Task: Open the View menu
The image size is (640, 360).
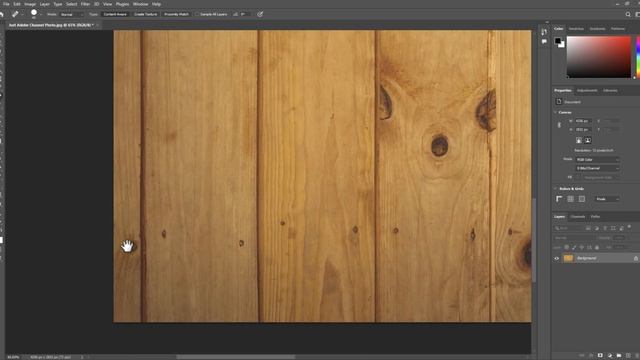Action: [x=107, y=4]
